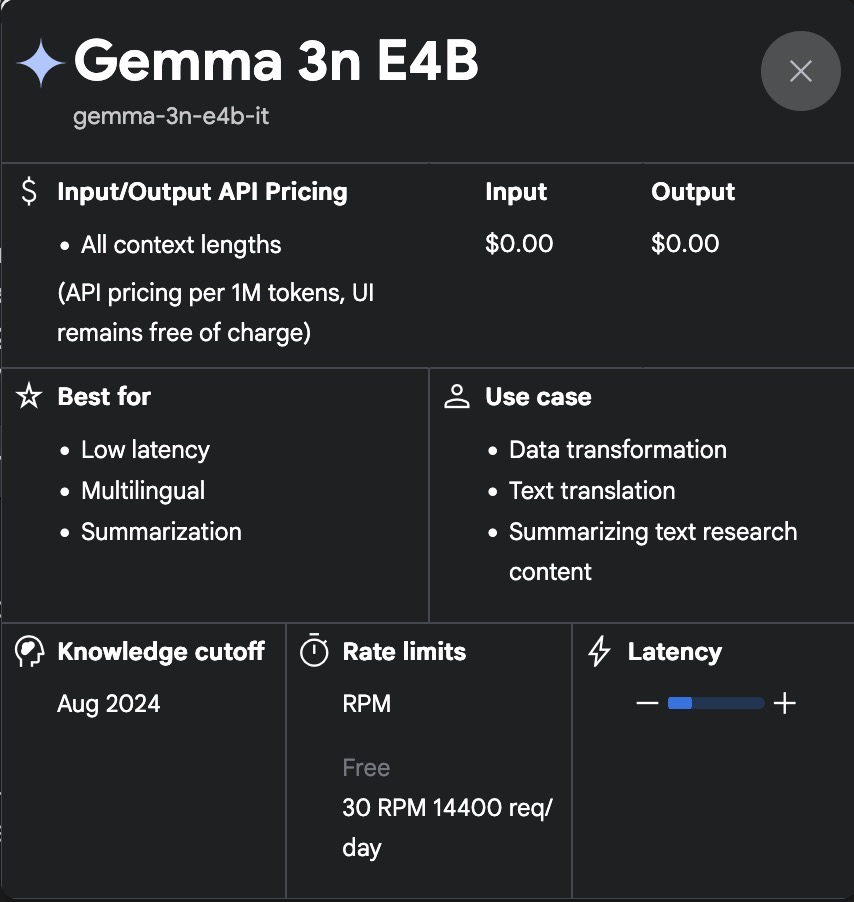
Task: Click the Low latency bullet item
Action: (x=145, y=450)
